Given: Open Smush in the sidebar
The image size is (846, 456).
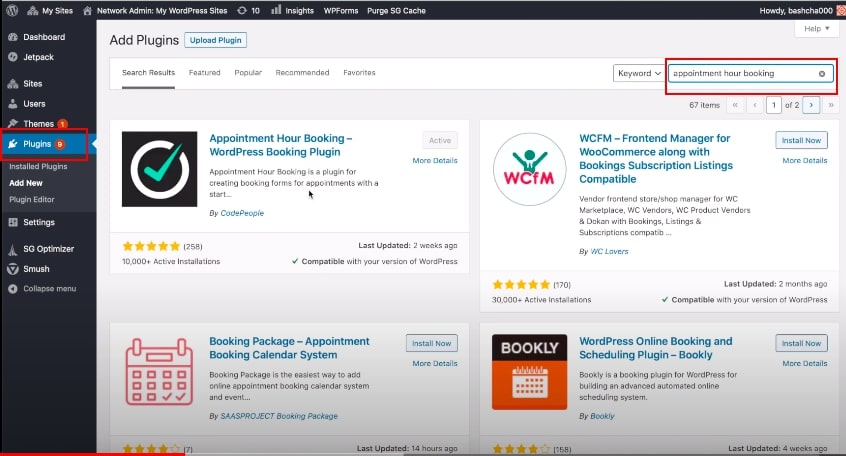Looking at the screenshot, I should click(36, 269).
